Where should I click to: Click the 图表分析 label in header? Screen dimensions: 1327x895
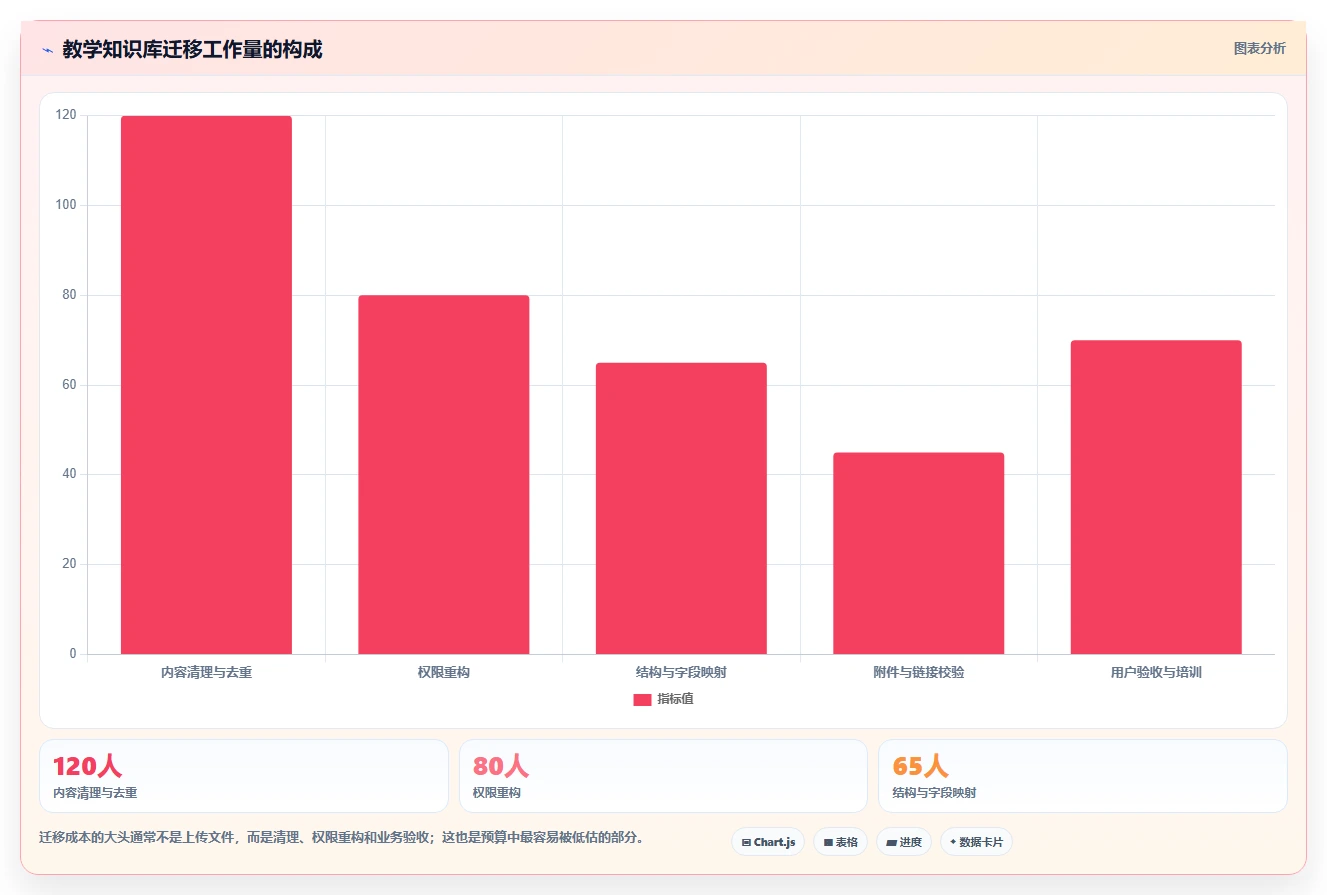[1259, 48]
